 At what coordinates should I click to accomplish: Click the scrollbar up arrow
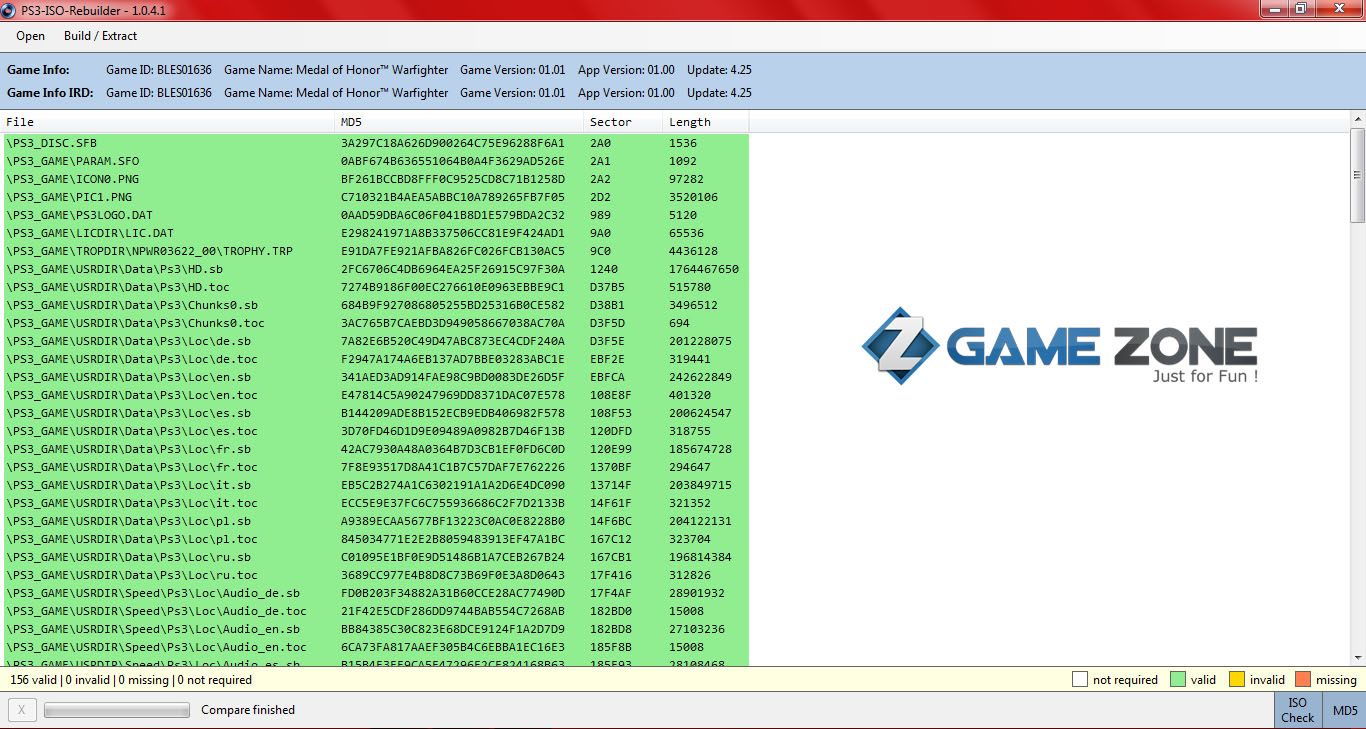click(x=1357, y=119)
